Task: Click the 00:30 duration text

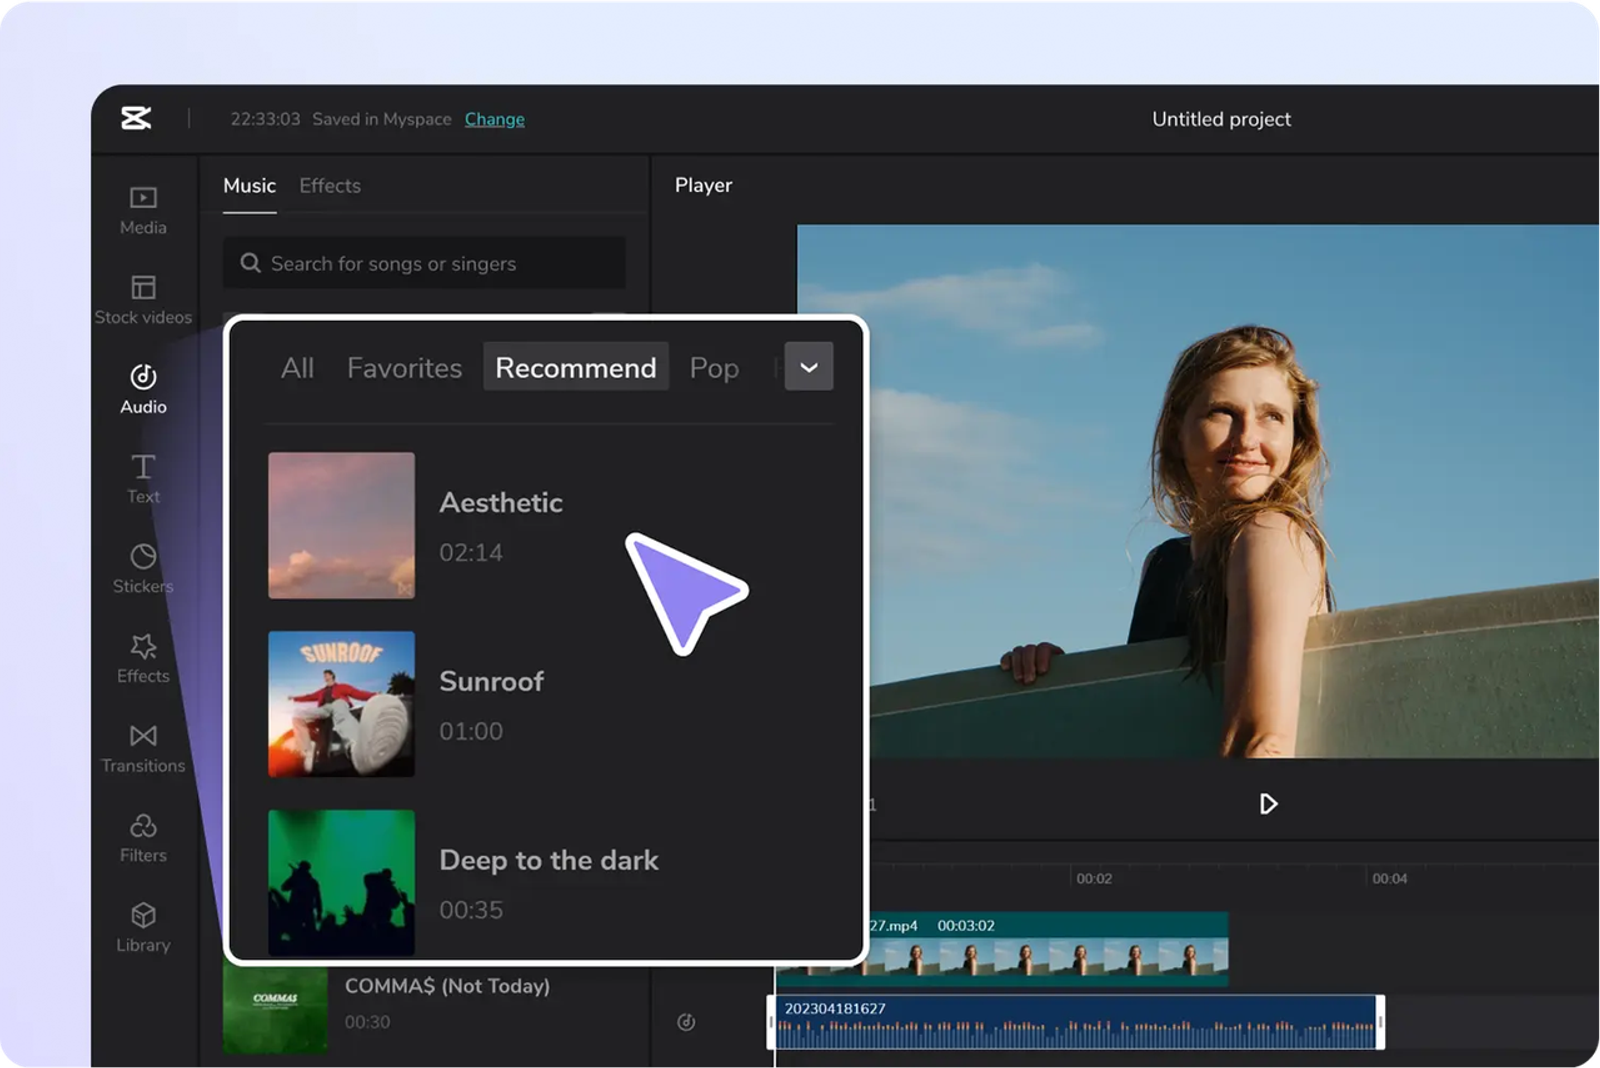Action: click(x=367, y=1022)
